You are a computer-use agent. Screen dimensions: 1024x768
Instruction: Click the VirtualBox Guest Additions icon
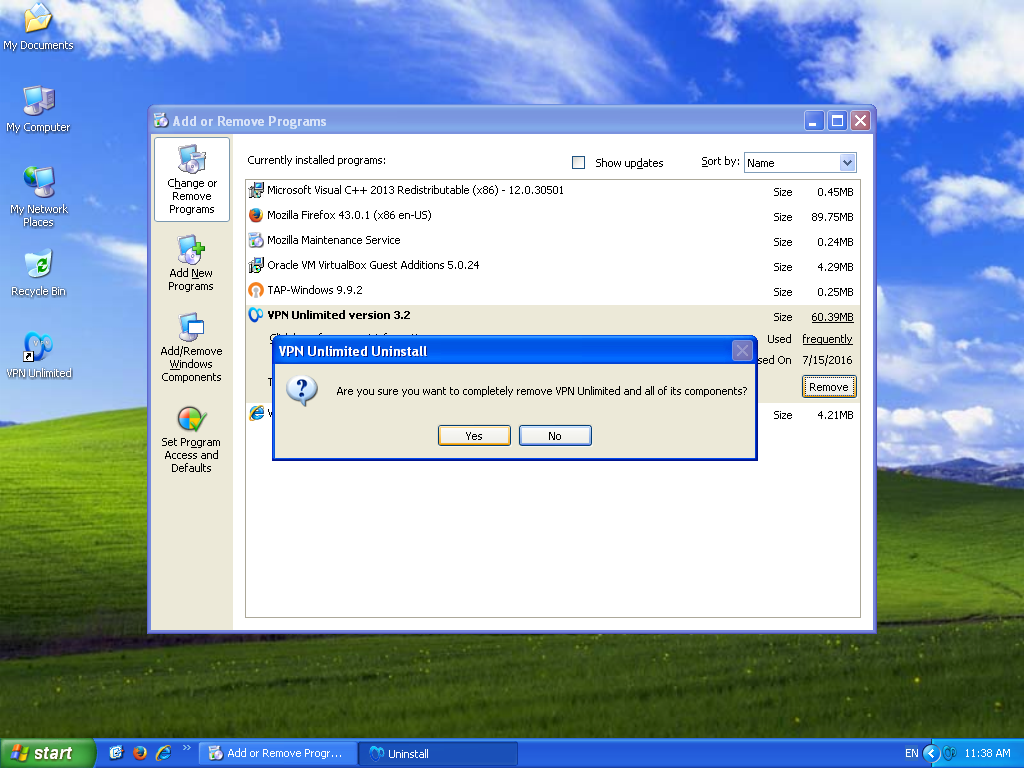coord(255,266)
